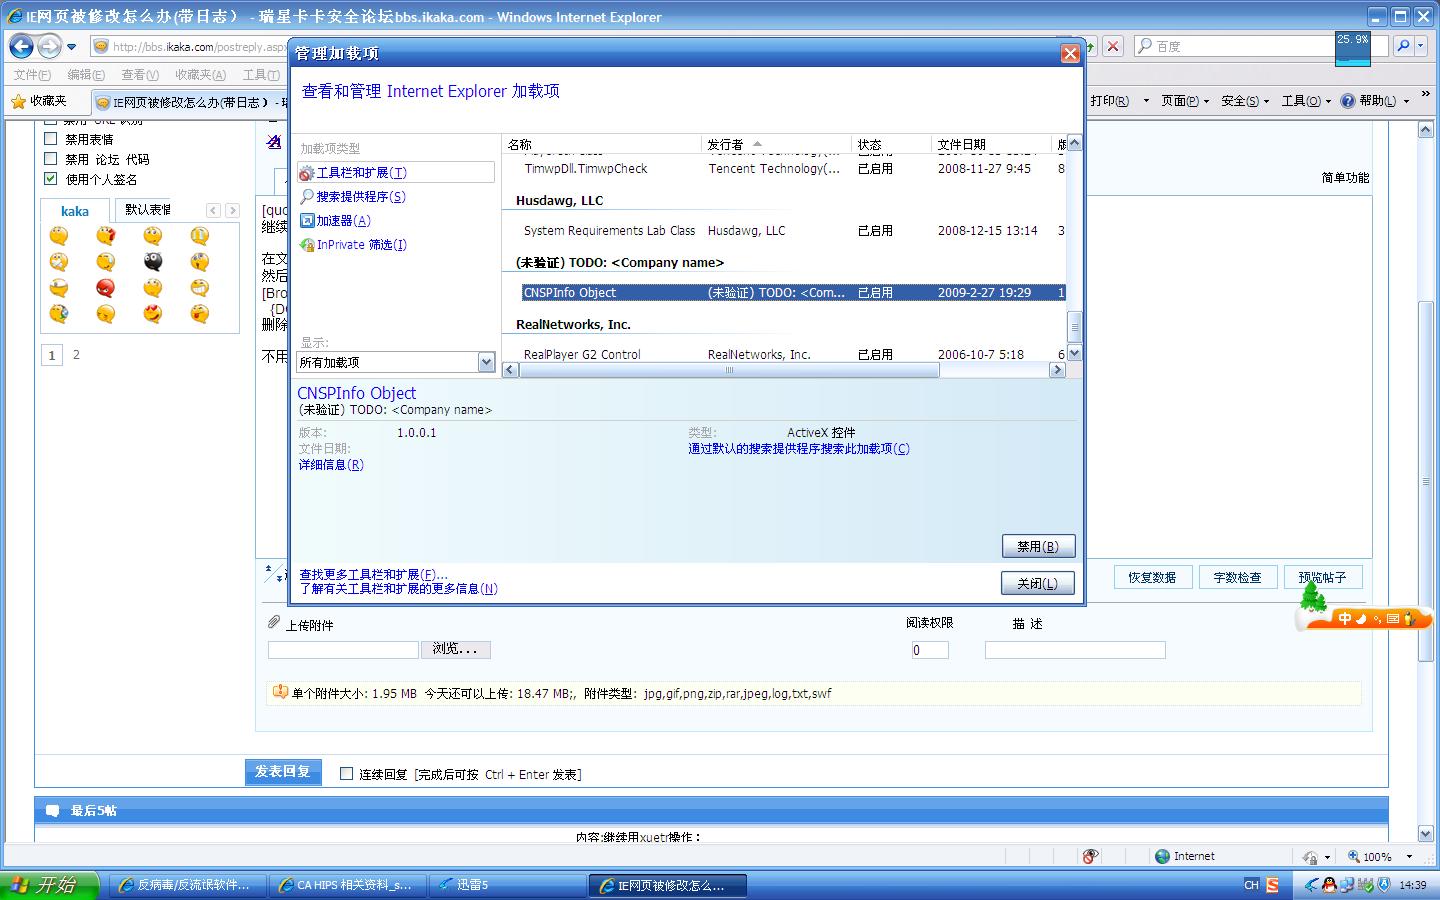Click the 浏览... browse button
The height and width of the screenshot is (900, 1440).
pos(456,649)
